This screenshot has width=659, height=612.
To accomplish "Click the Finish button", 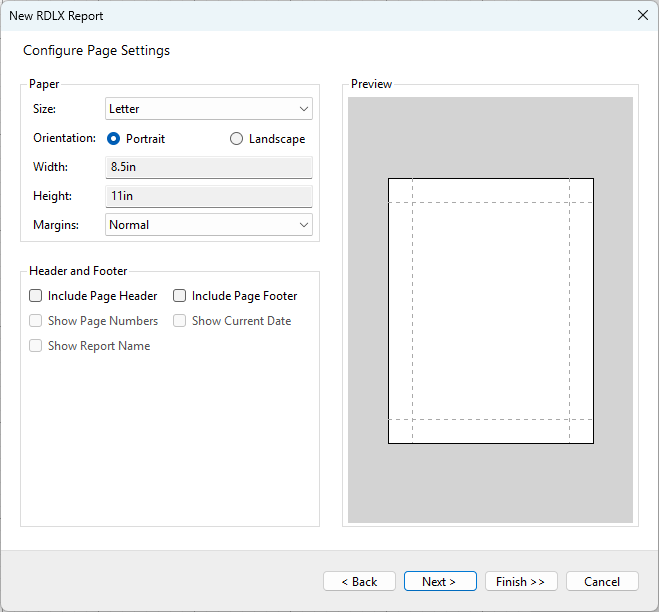I will pyautogui.click(x=521, y=581).
